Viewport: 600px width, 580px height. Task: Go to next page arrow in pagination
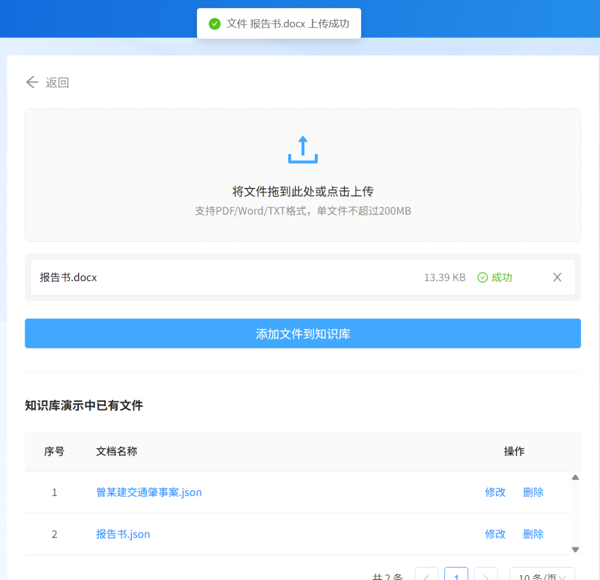click(x=486, y=575)
